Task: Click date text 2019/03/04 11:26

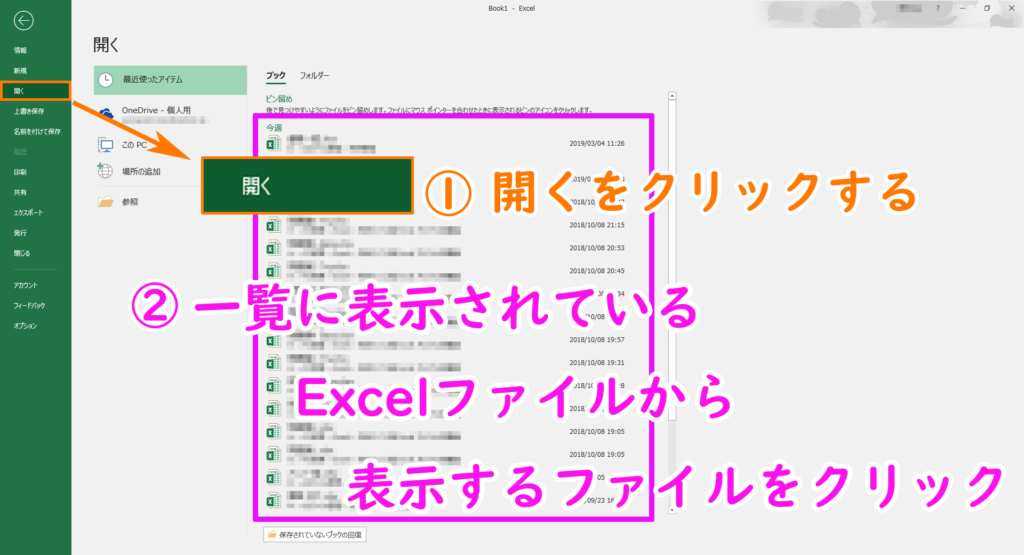Action: [597, 144]
